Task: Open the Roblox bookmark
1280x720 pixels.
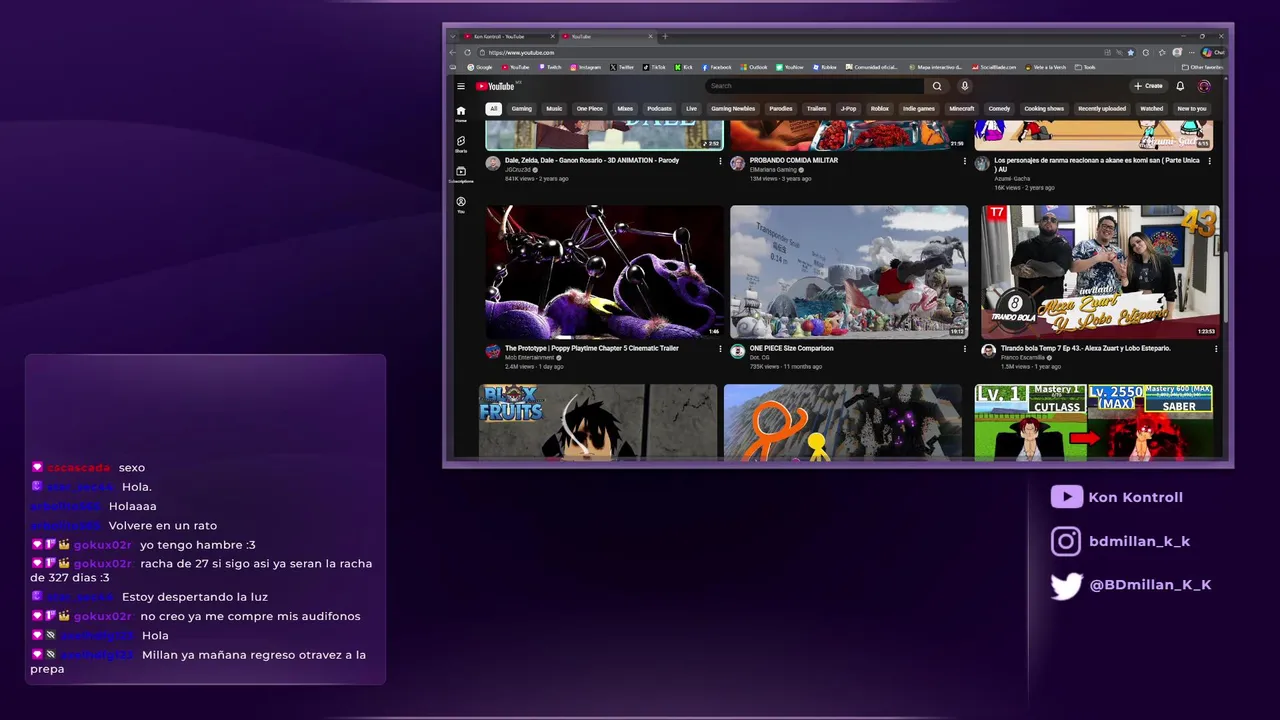Action: 825,67
